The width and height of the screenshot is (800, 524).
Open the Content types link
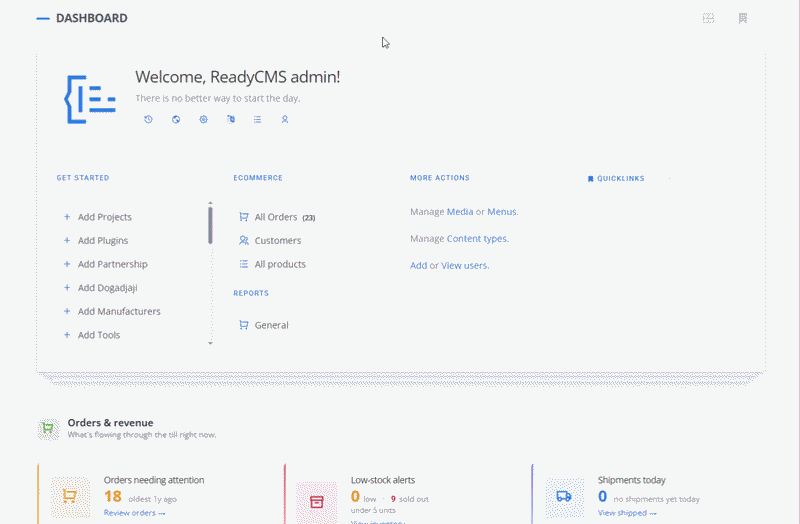(477, 239)
